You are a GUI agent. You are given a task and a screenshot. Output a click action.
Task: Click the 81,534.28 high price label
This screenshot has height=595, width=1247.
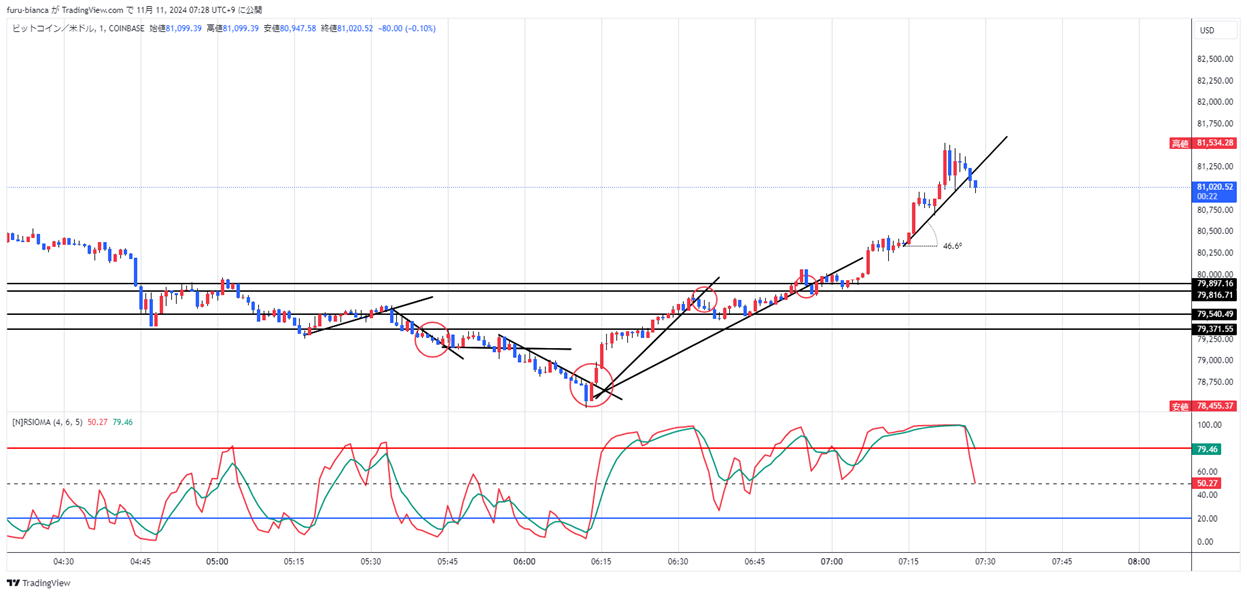(1216, 143)
